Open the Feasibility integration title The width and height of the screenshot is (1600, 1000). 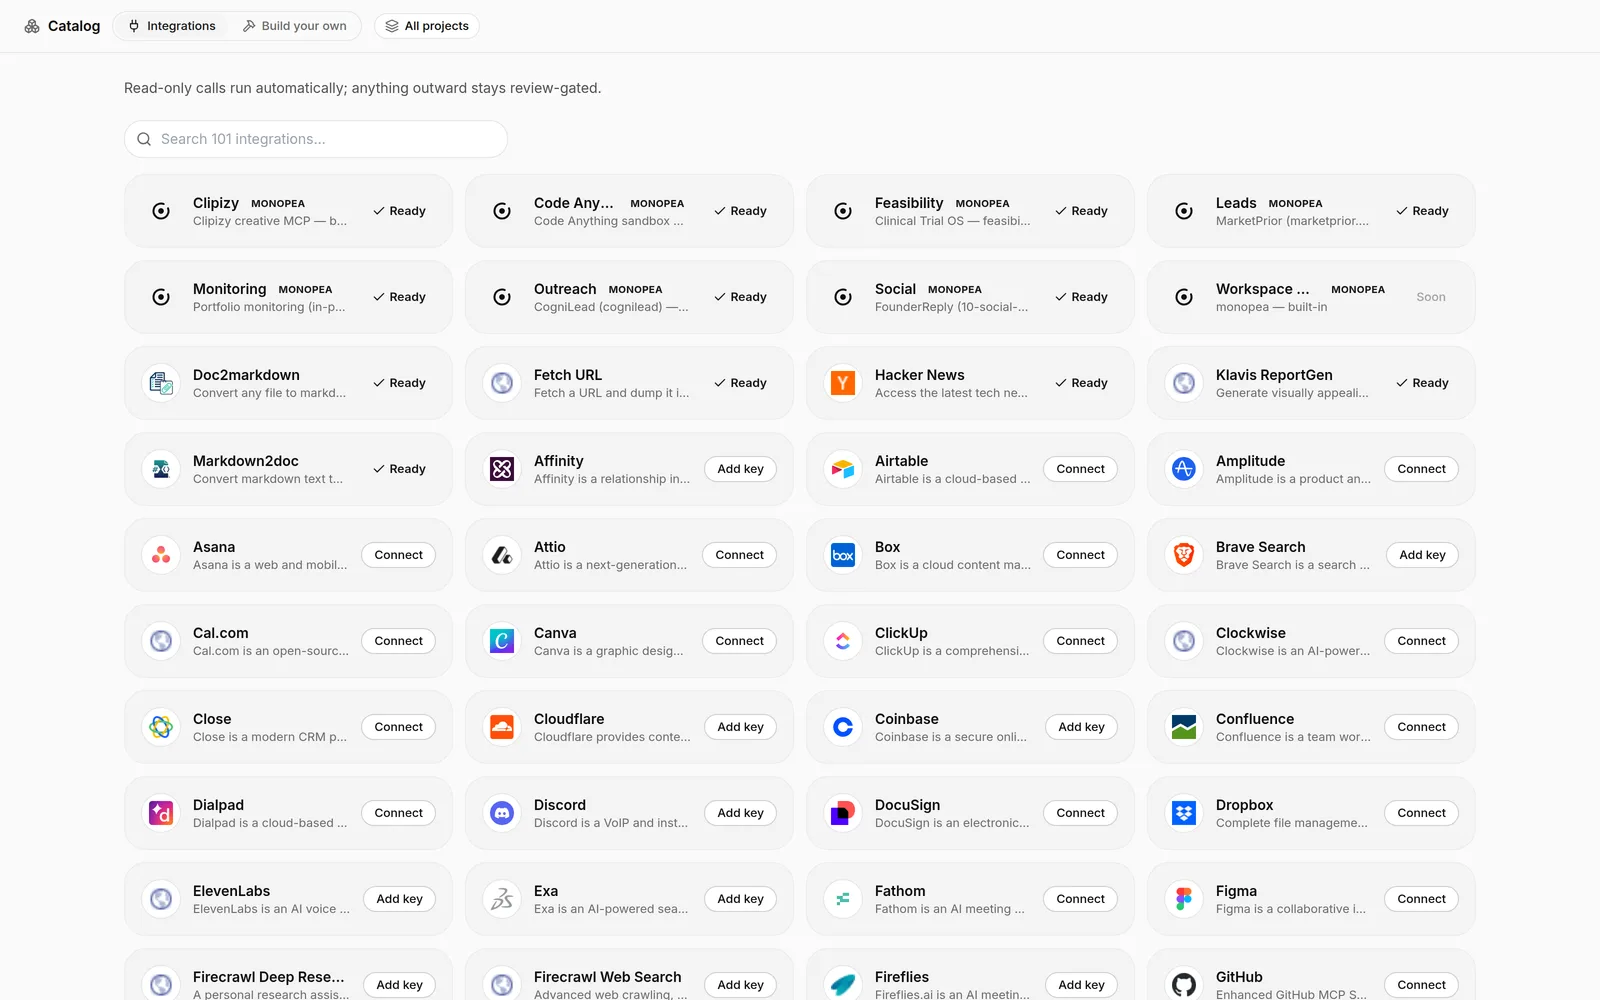tap(909, 203)
